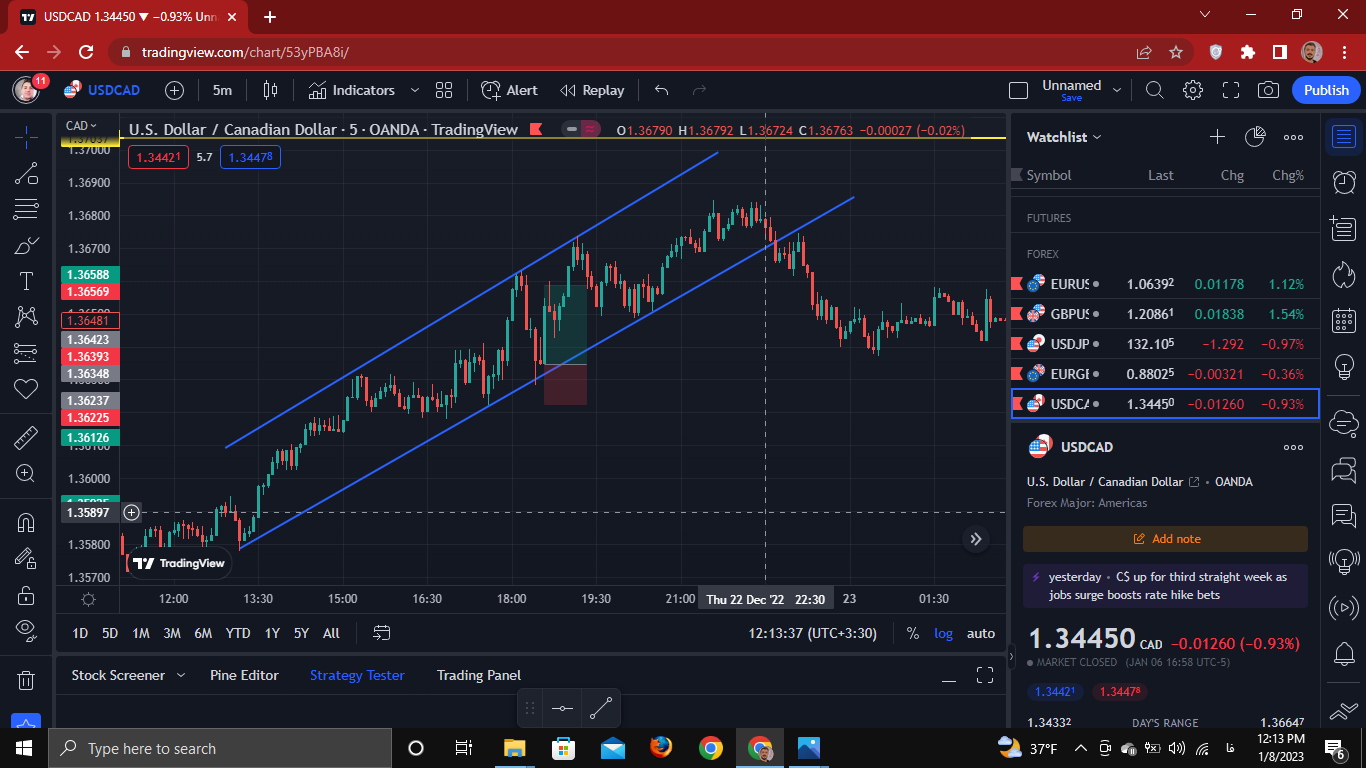Image resolution: width=1366 pixels, height=768 pixels.
Task: Open the Alerts panel alarm clock icon
Action: coord(1344,181)
